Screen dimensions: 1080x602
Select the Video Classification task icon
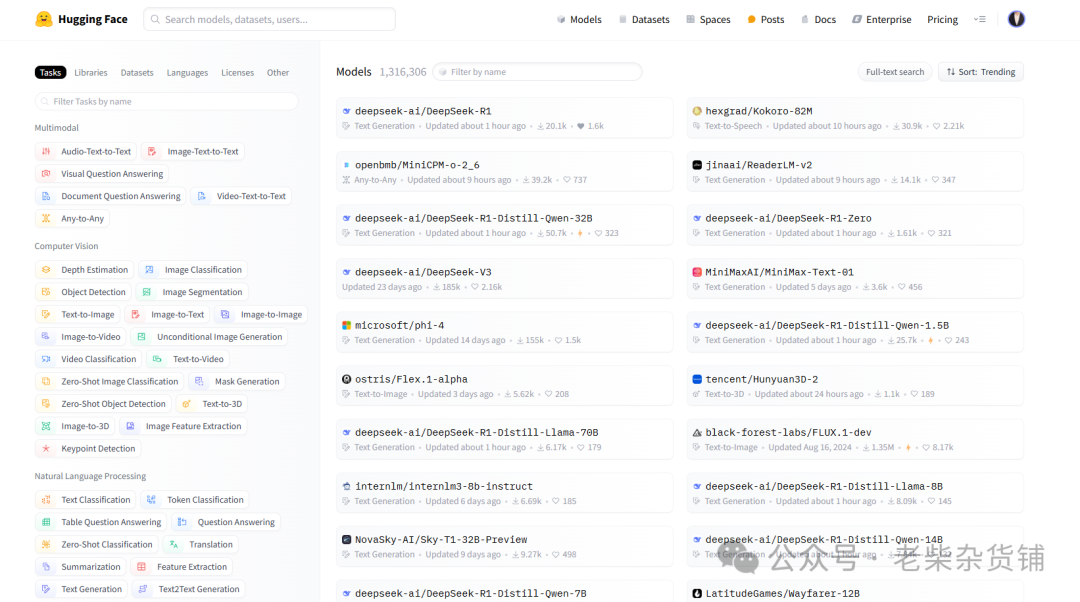coord(46,359)
